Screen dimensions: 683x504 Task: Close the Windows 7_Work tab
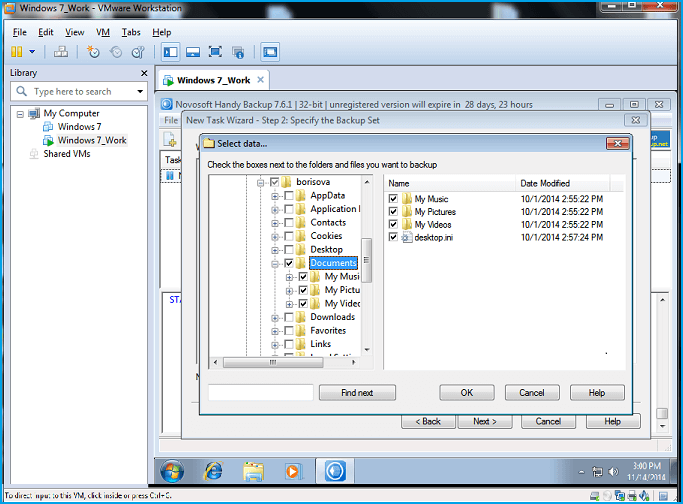(x=260, y=80)
